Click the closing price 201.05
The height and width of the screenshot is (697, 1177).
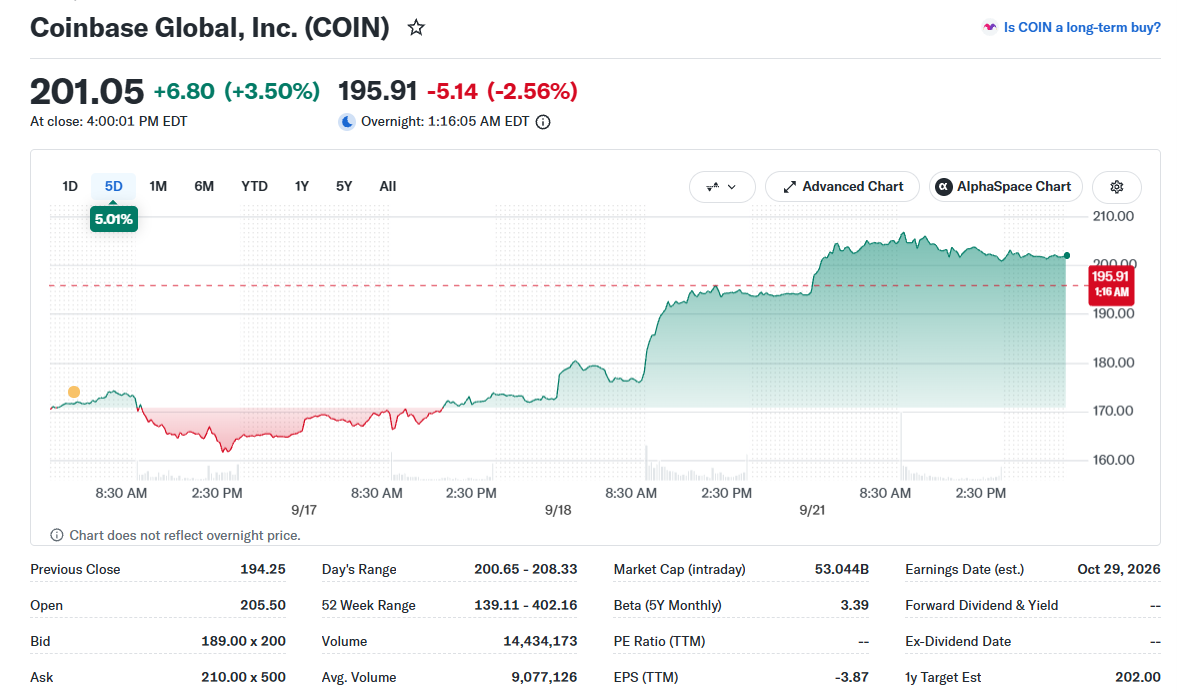pyautogui.click(x=86, y=92)
